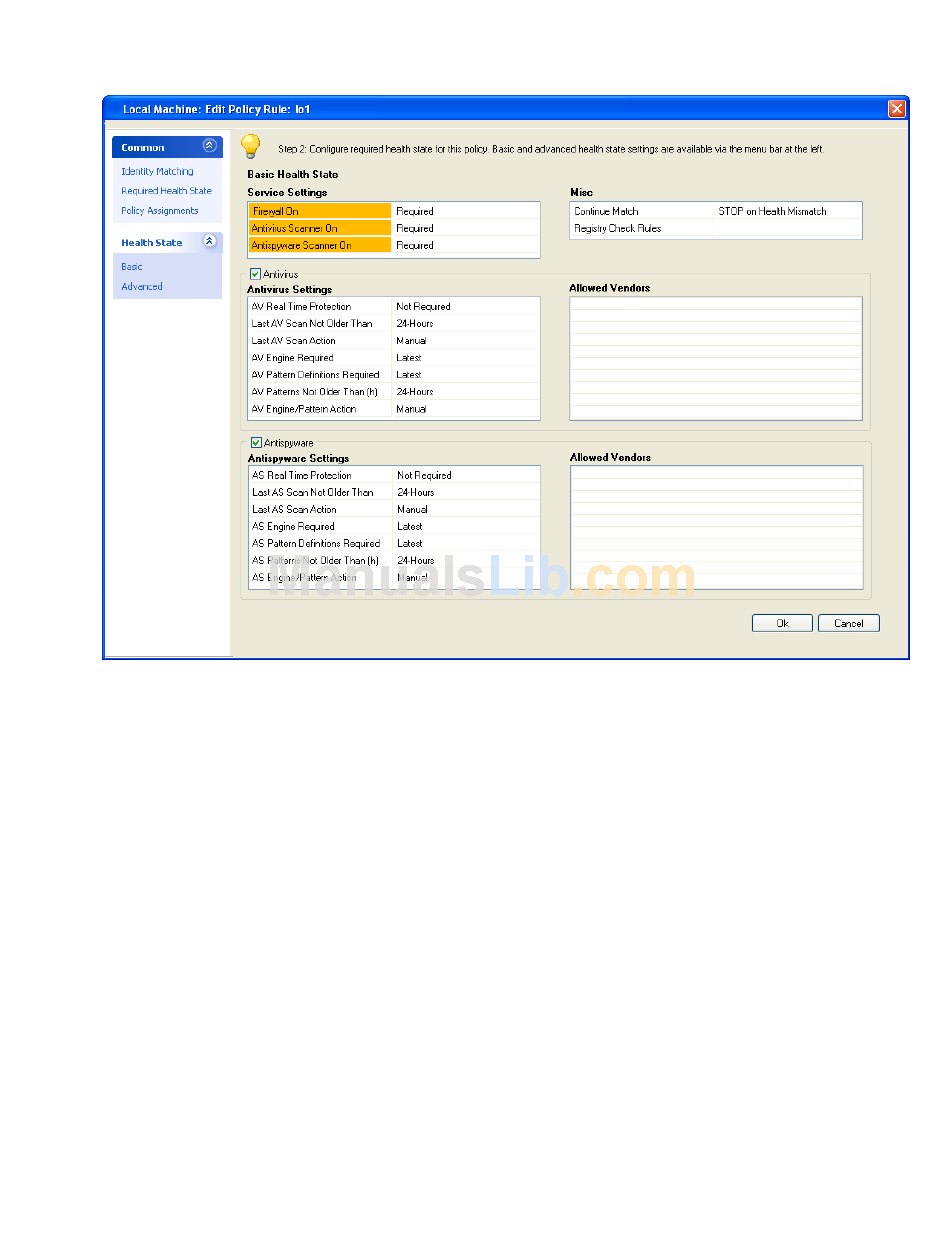
Task: Change AS Real Time Protection Not Required value
Action: (x=466, y=476)
